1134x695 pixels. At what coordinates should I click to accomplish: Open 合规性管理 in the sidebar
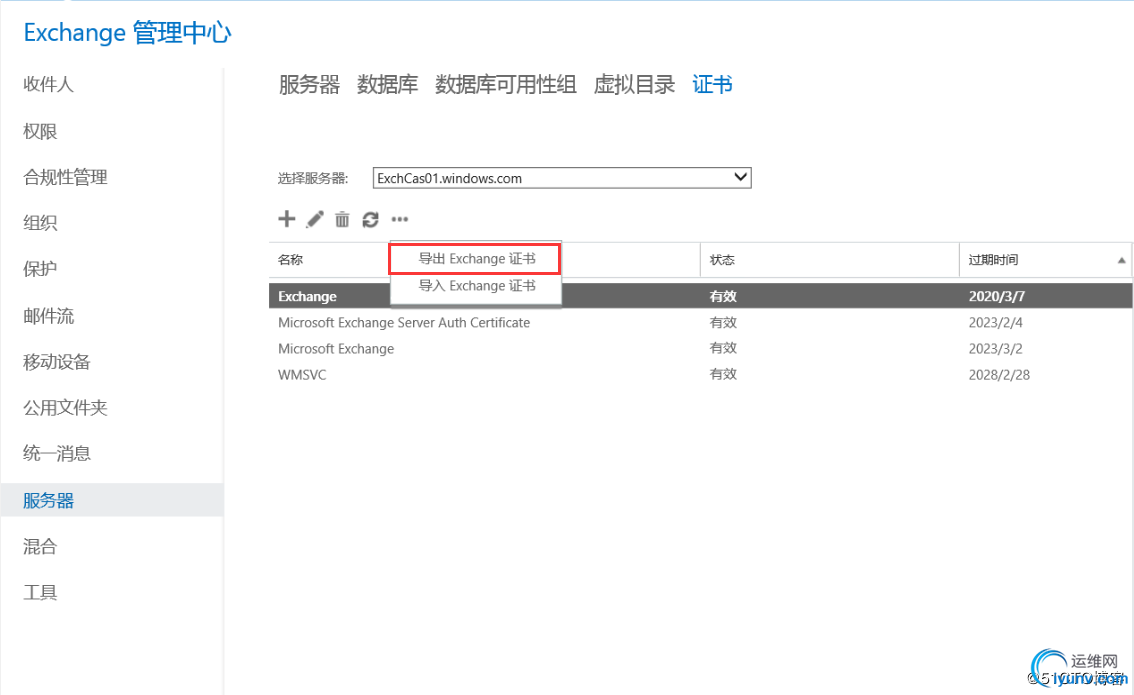coord(65,177)
